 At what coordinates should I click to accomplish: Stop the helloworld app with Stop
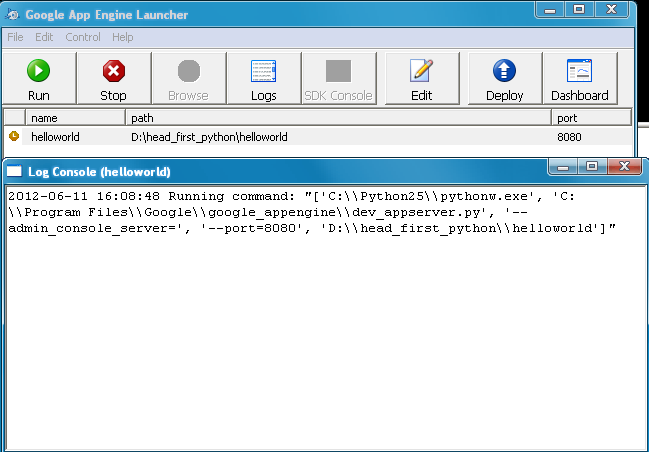(x=114, y=78)
